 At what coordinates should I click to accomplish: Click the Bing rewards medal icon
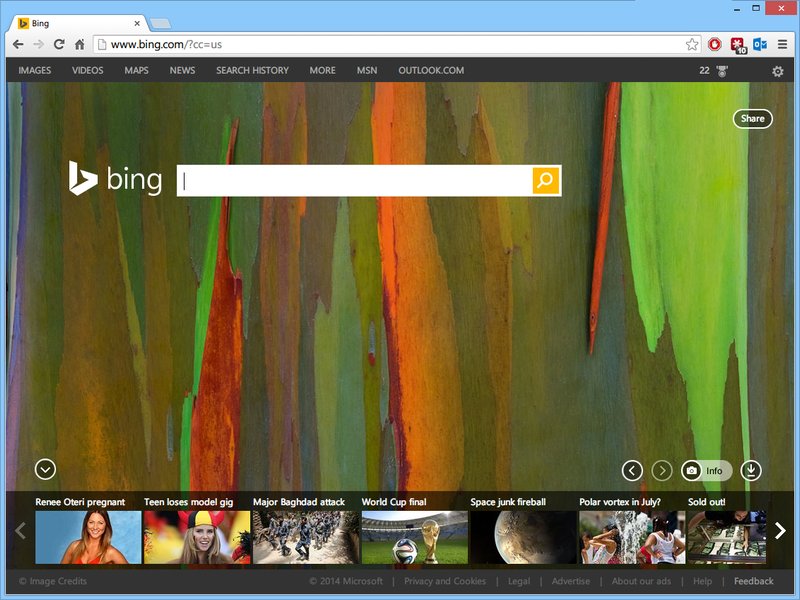coord(721,71)
